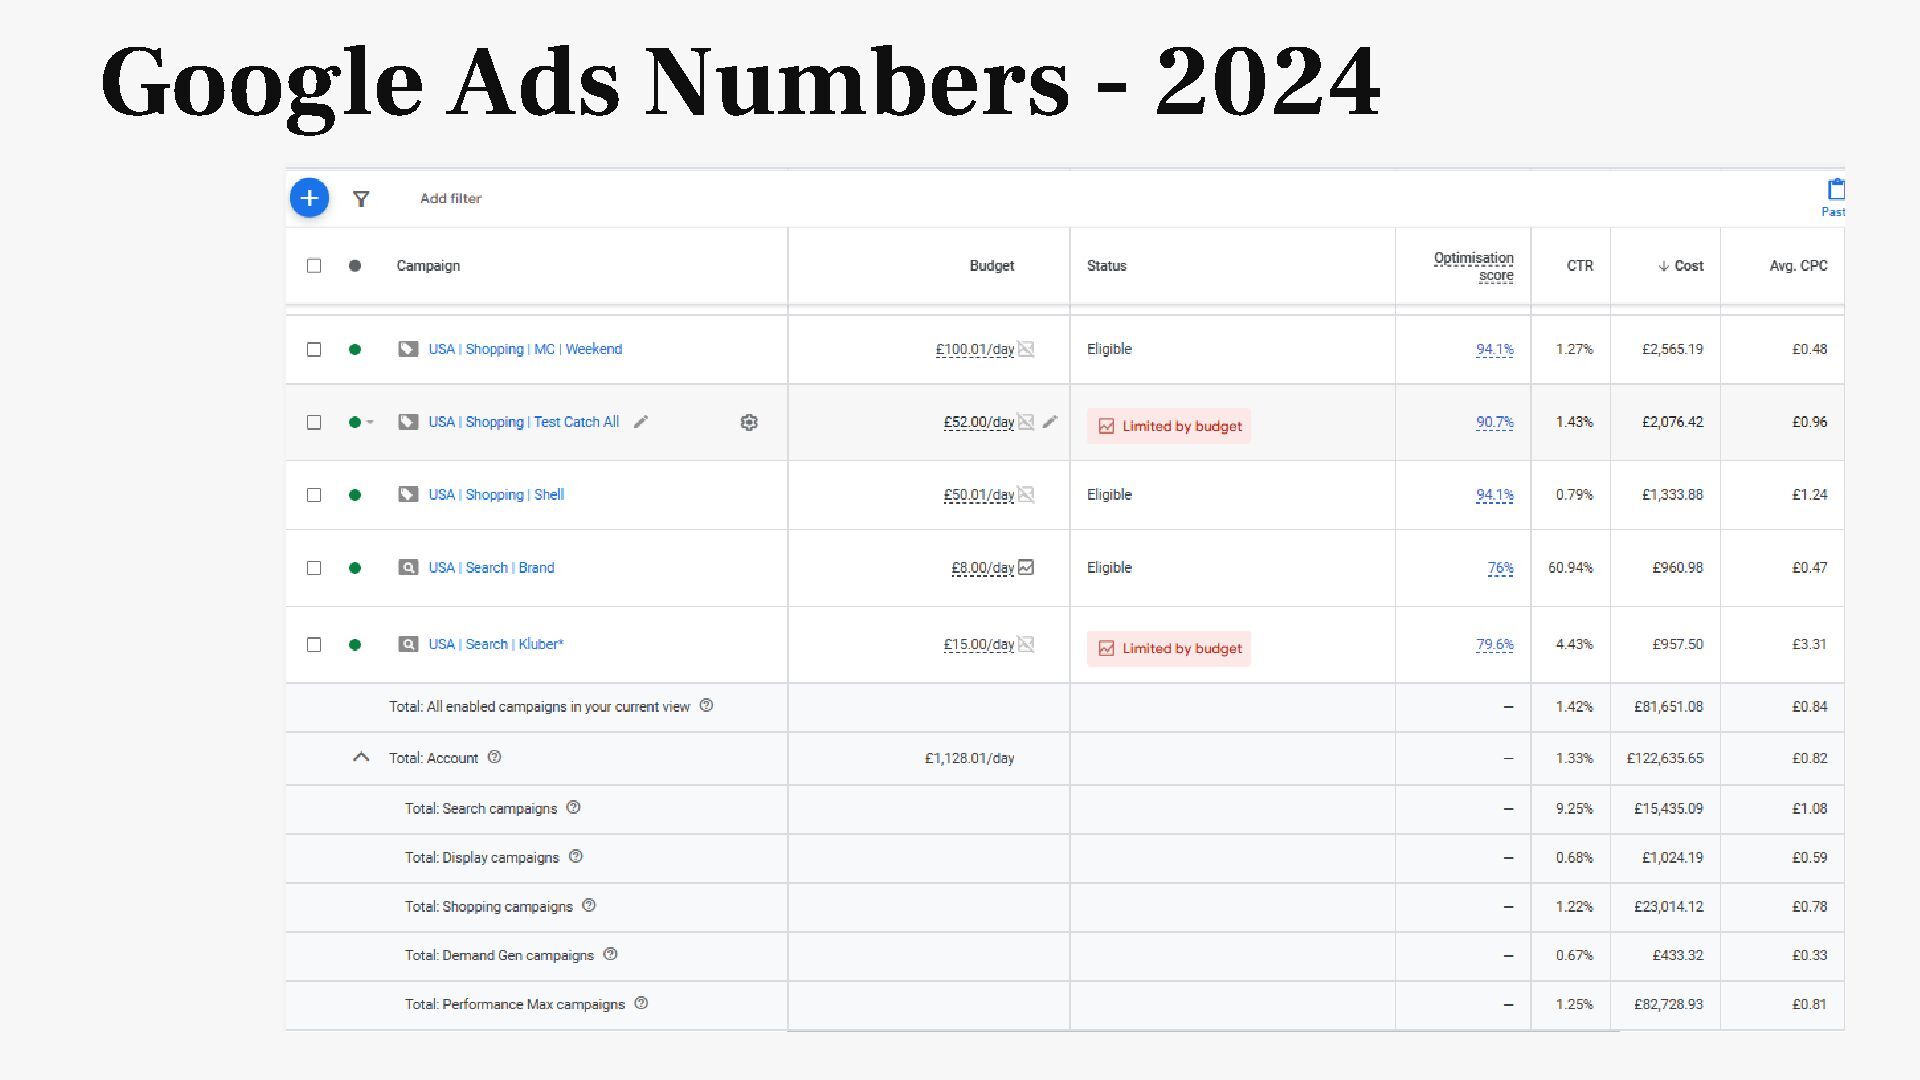Toggle the select-all checkbox in header
1920x1080 pixels.
point(314,266)
